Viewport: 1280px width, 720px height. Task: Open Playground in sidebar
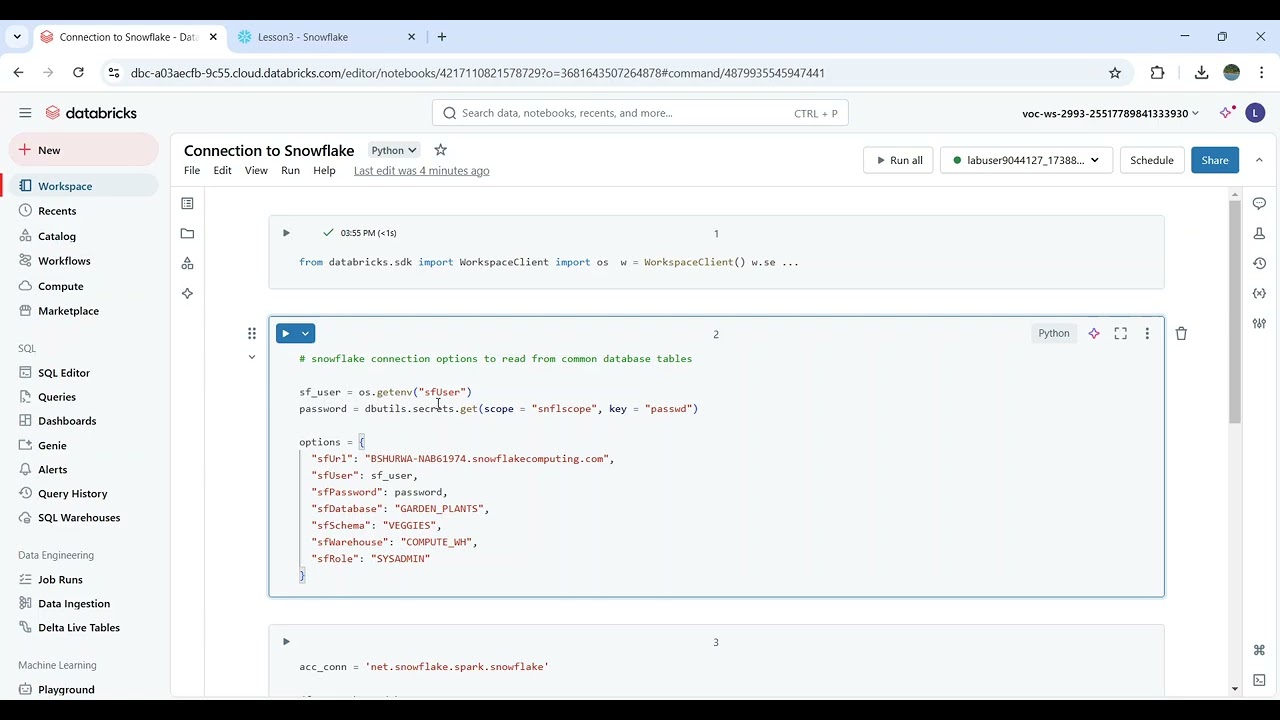84,690
